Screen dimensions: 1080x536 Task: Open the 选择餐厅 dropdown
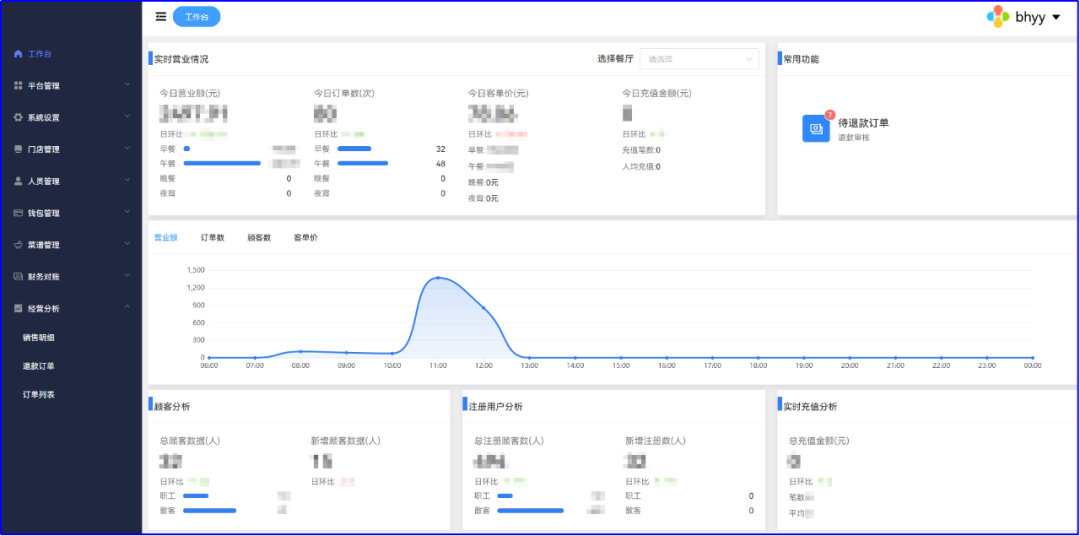click(699, 59)
